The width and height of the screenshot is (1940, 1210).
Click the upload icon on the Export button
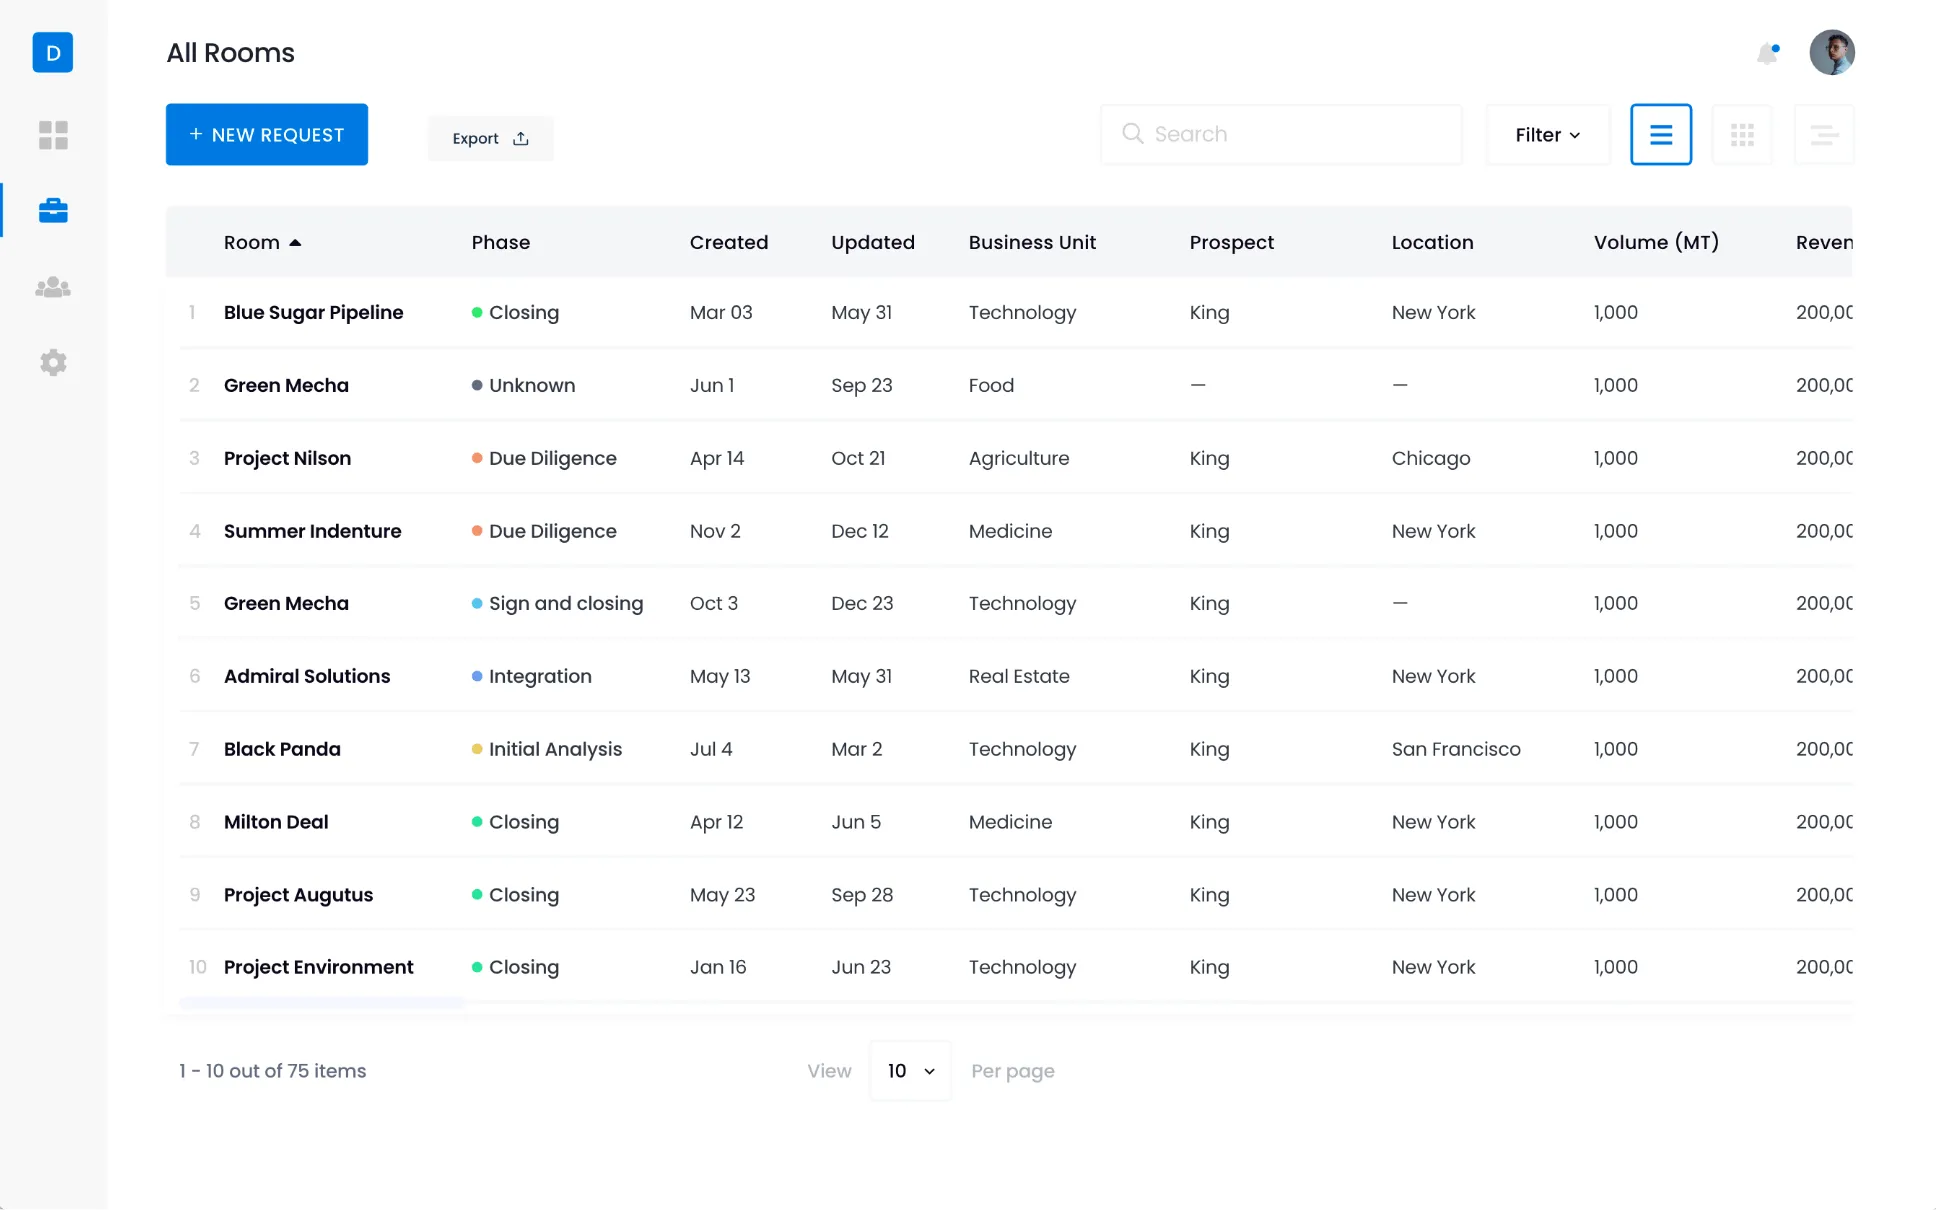pos(521,139)
